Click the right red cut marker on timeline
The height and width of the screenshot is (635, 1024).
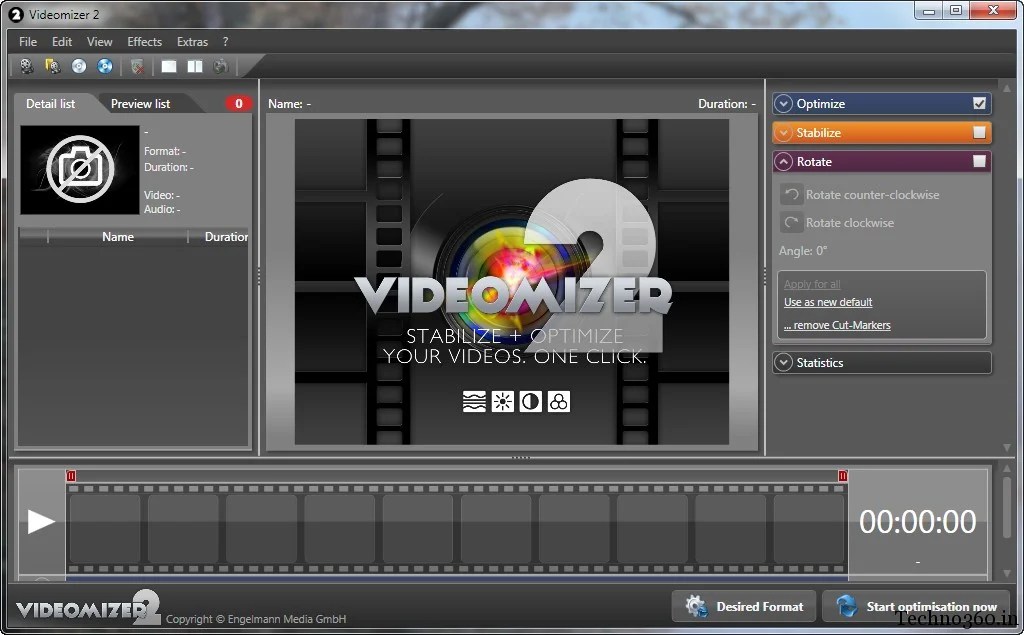[842, 476]
